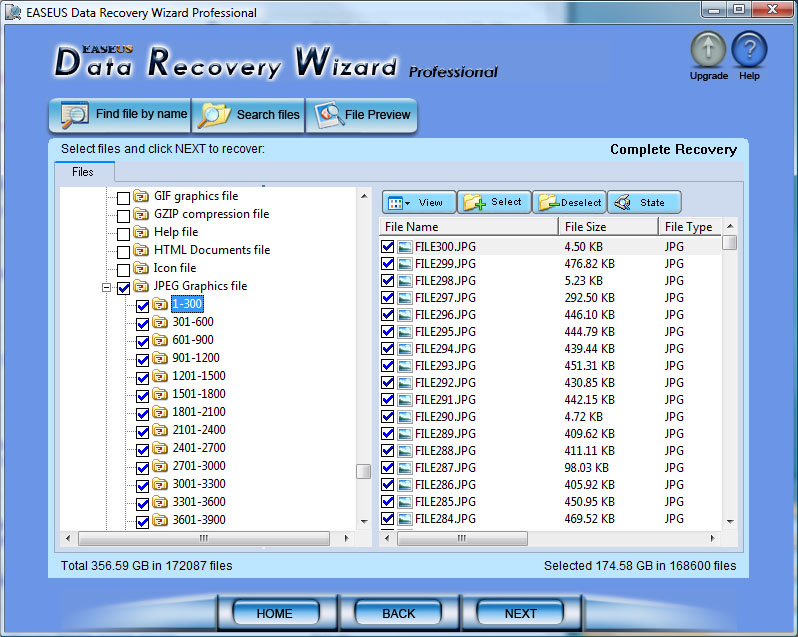Click the folder icon of HTML Documents file
The width and height of the screenshot is (798, 637).
[x=141, y=250]
